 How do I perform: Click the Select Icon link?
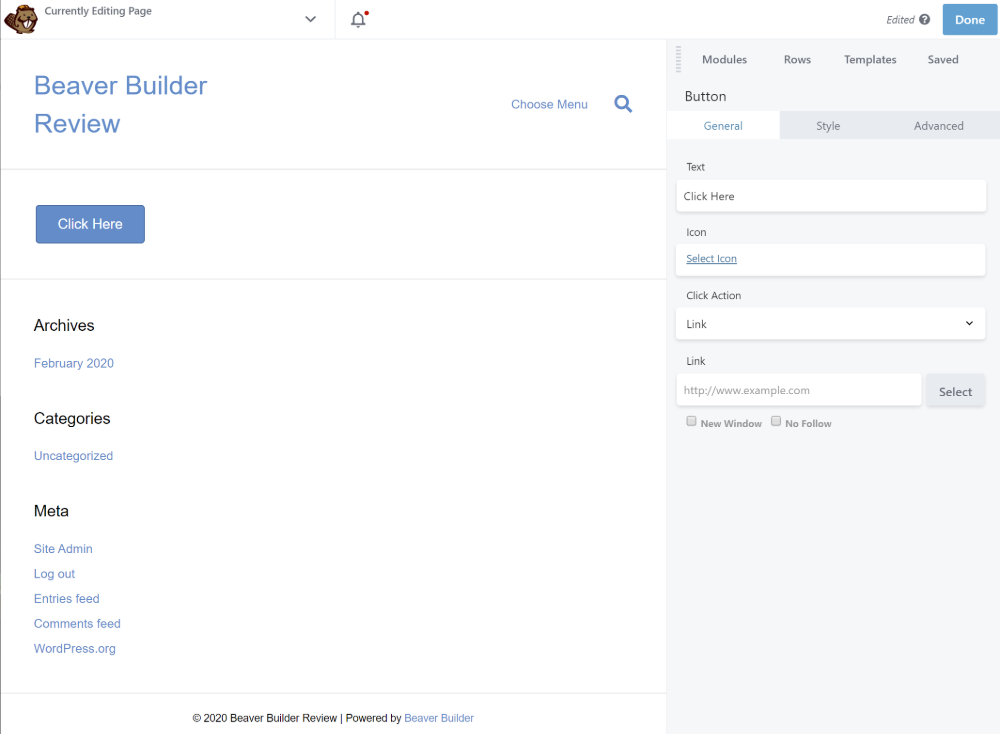pyautogui.click(x=711, y=258)
